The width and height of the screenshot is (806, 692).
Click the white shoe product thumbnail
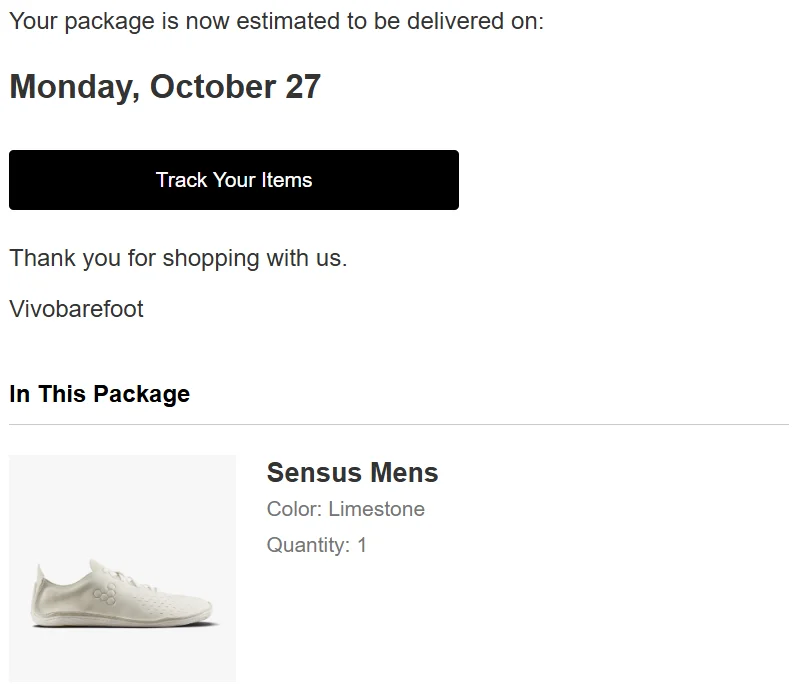coord(122,568)
